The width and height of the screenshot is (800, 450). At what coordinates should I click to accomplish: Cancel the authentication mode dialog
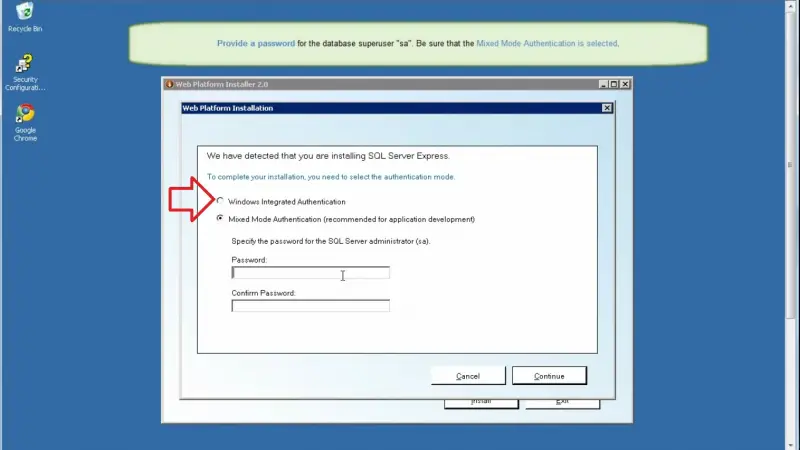468,376
